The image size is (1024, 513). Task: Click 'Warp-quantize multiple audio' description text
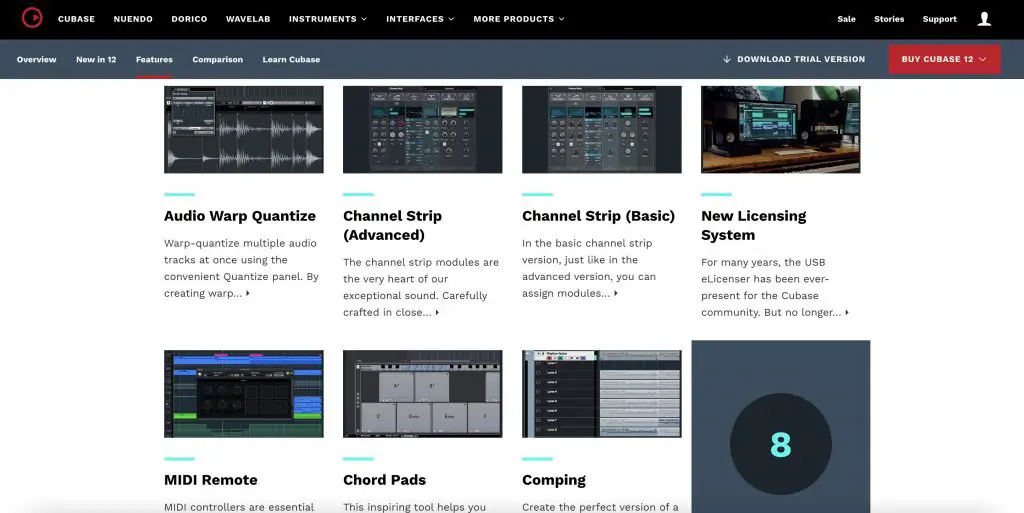[x=240, y=243]
